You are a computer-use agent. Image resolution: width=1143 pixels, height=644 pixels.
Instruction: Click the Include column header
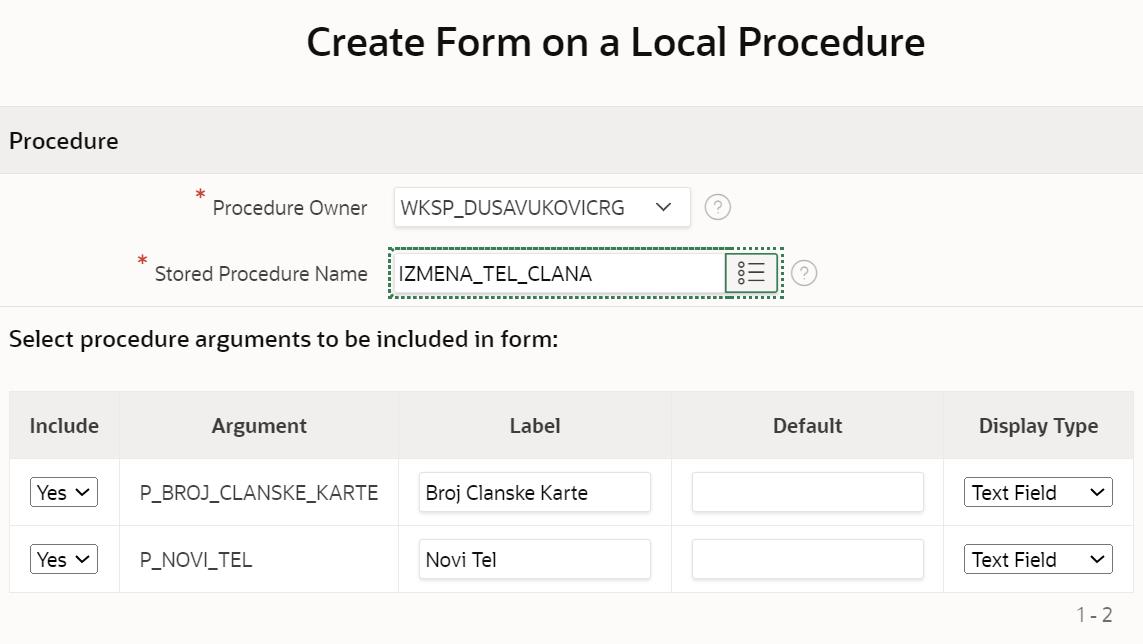tap(64, 426)
